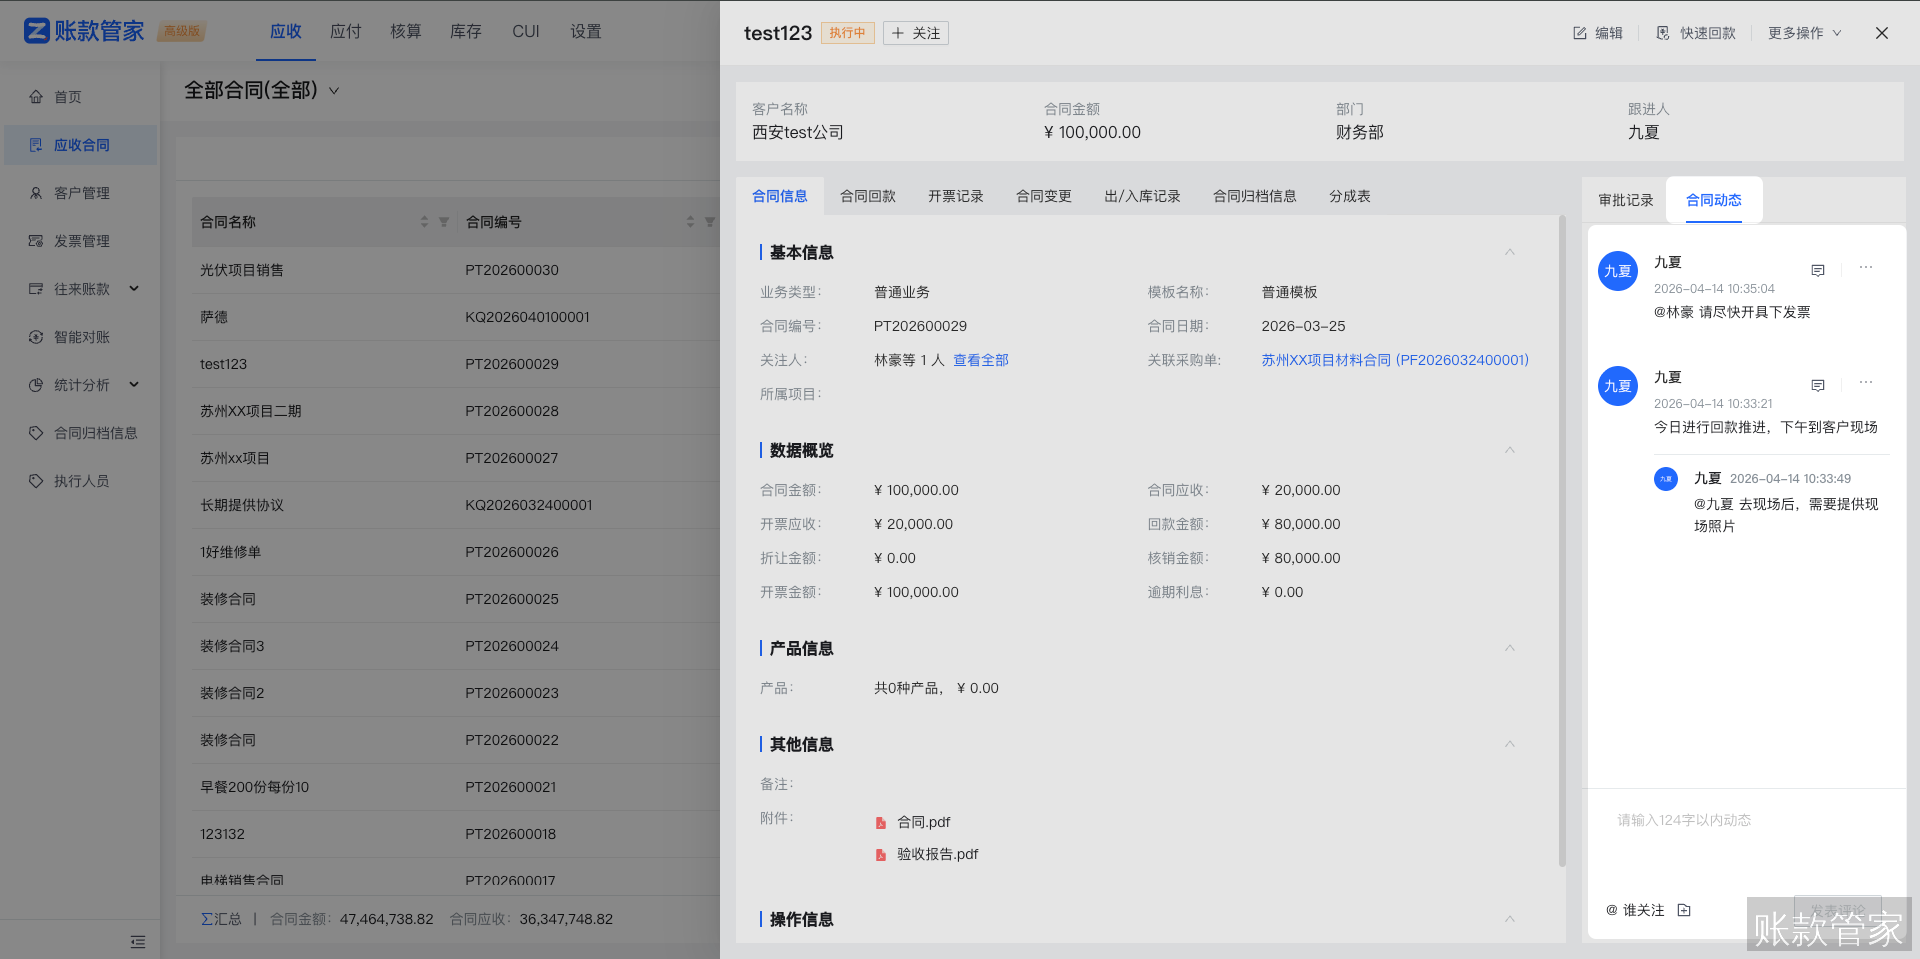Select the 长期提供协议 contract row
The height and width of the screenshot is (959, 1920).
click(455, 505)
